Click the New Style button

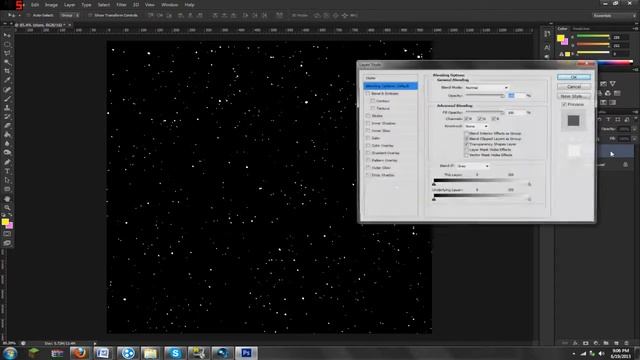pos(573,96)
